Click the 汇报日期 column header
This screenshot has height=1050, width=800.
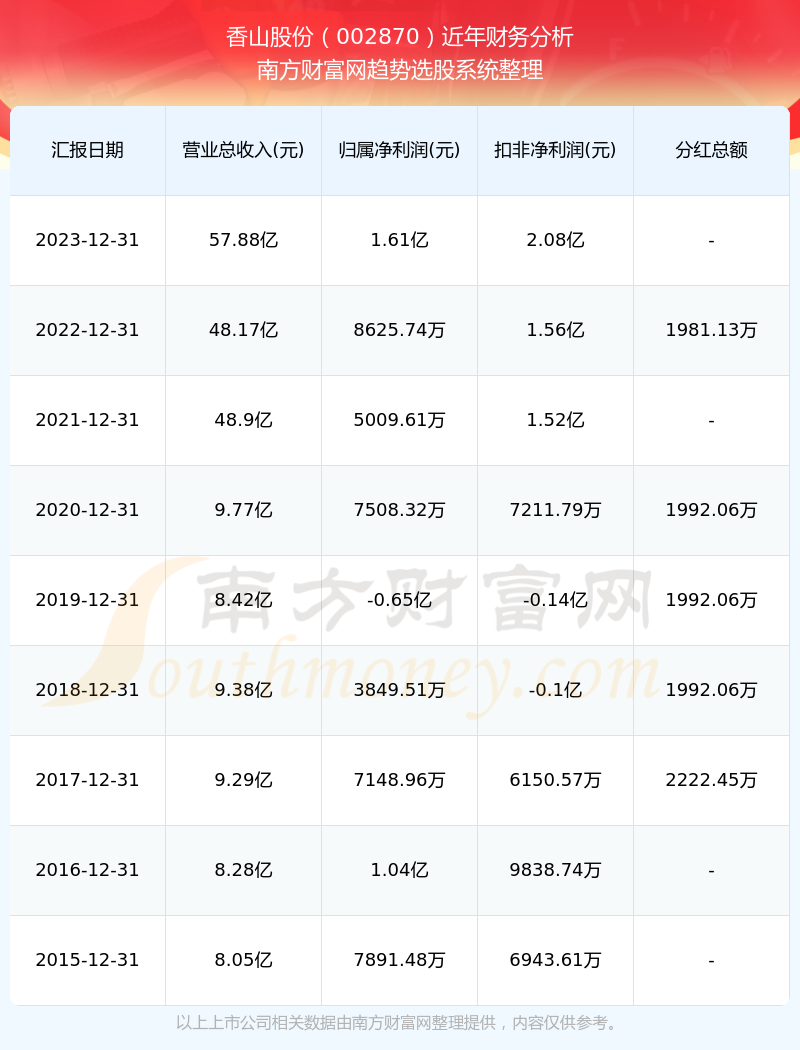click(x=88, y=150)
